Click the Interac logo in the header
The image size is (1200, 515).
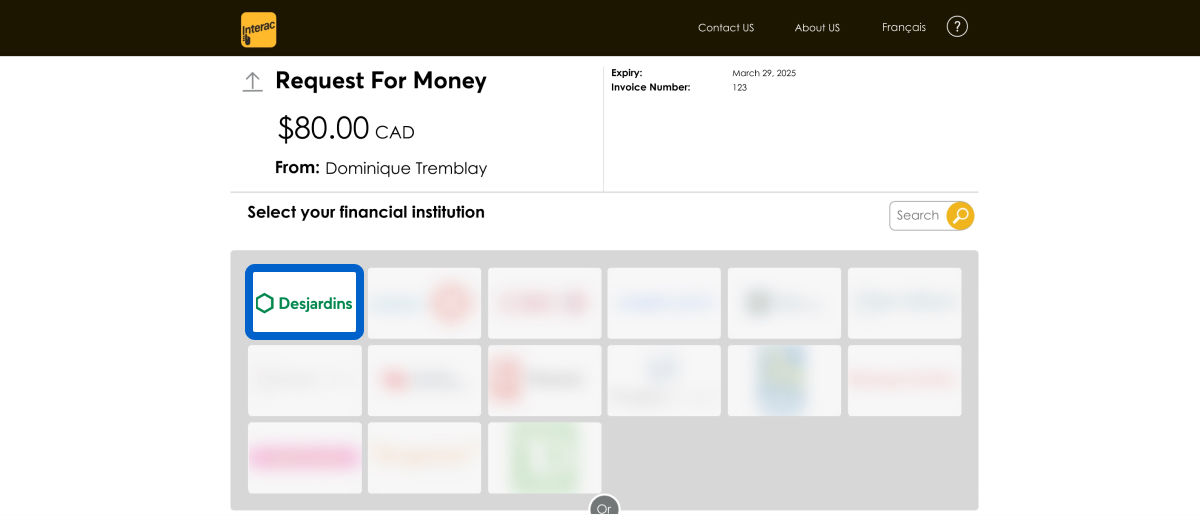point(258,30)
